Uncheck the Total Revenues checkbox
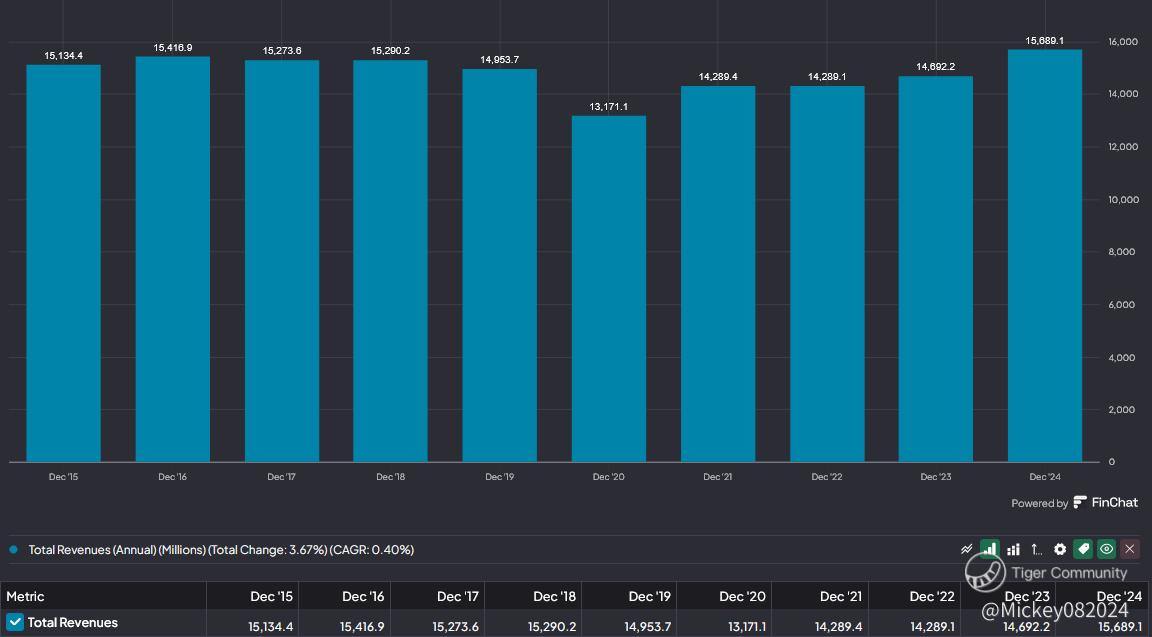 [15, 622]
